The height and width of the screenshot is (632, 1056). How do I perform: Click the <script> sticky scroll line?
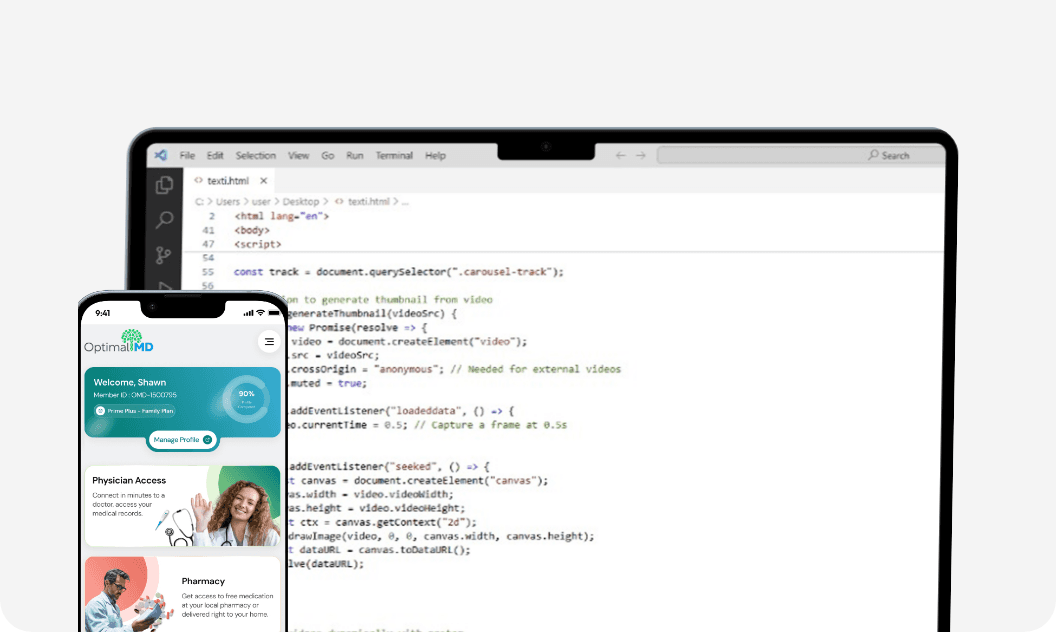tap(258, 244)
